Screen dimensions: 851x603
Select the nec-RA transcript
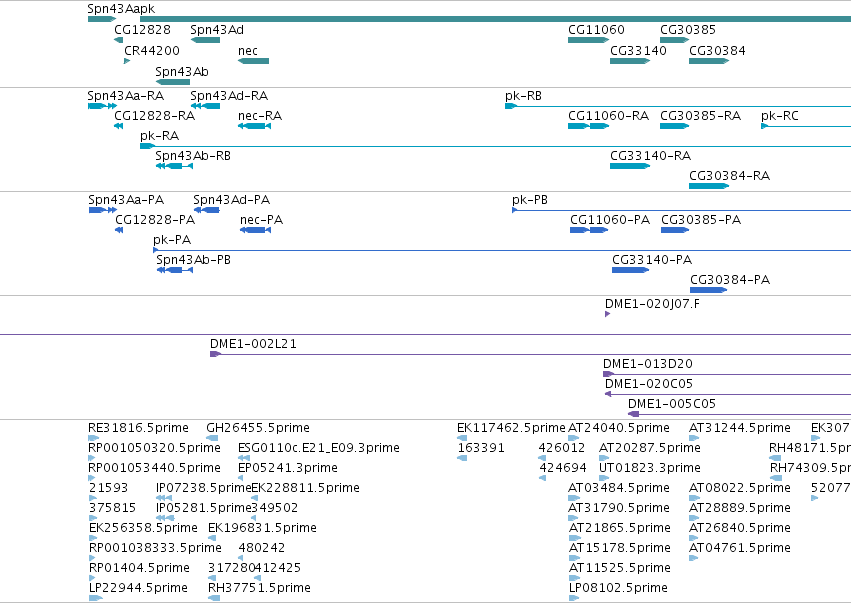pyautogui.click(x=254, y=126)
